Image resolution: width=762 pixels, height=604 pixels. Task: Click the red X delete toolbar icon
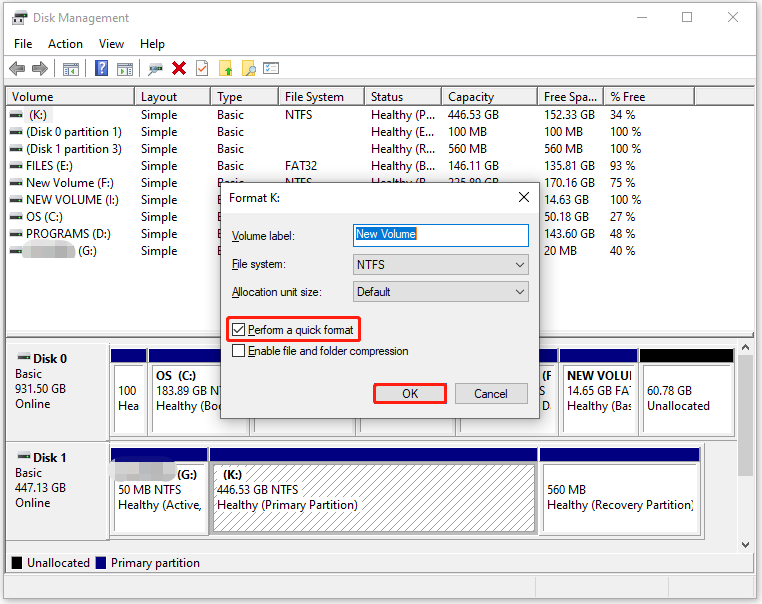coord(179,68)
